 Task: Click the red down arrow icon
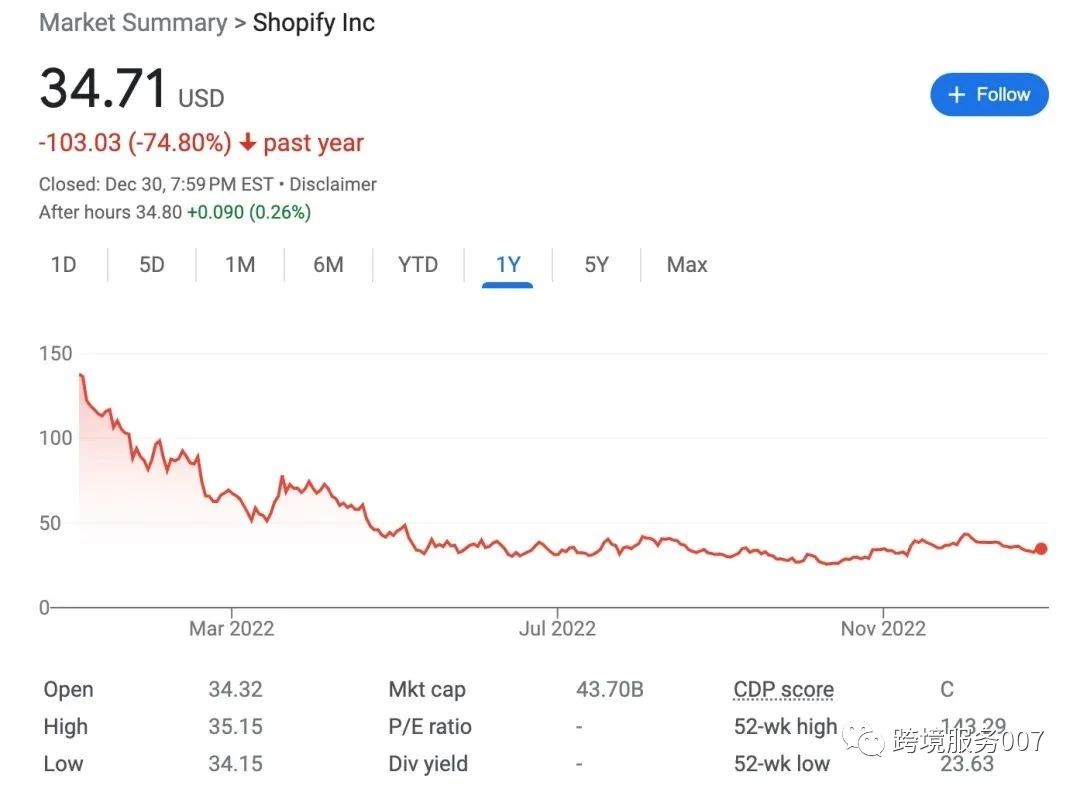pos(248,143)
